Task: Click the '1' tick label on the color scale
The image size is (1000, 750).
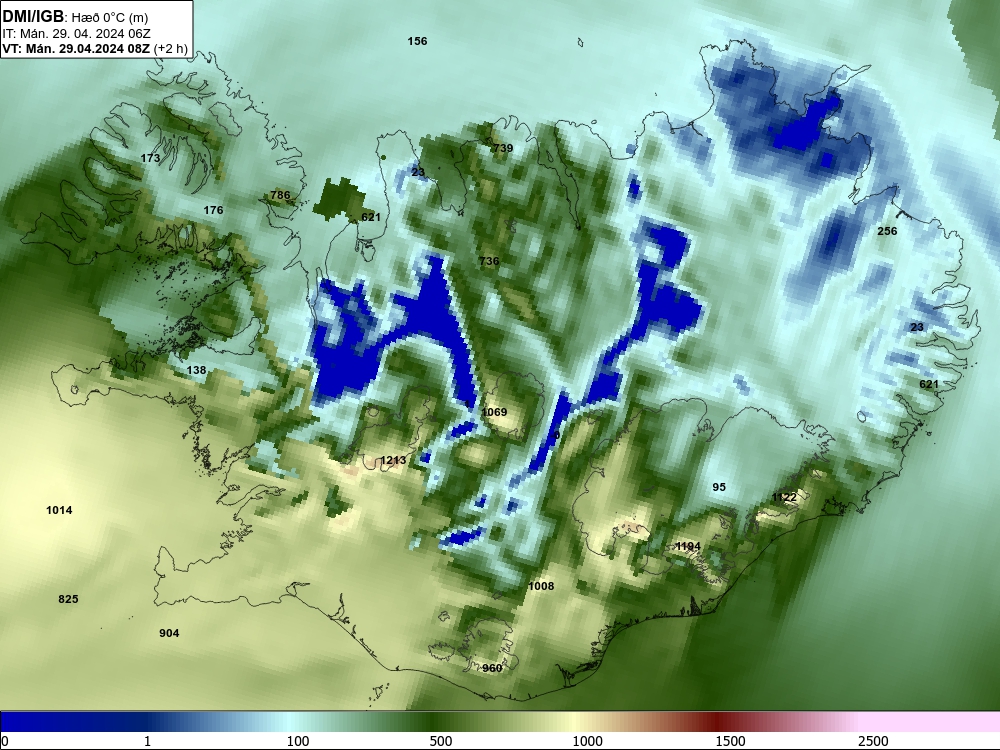Action: point(147,741)
